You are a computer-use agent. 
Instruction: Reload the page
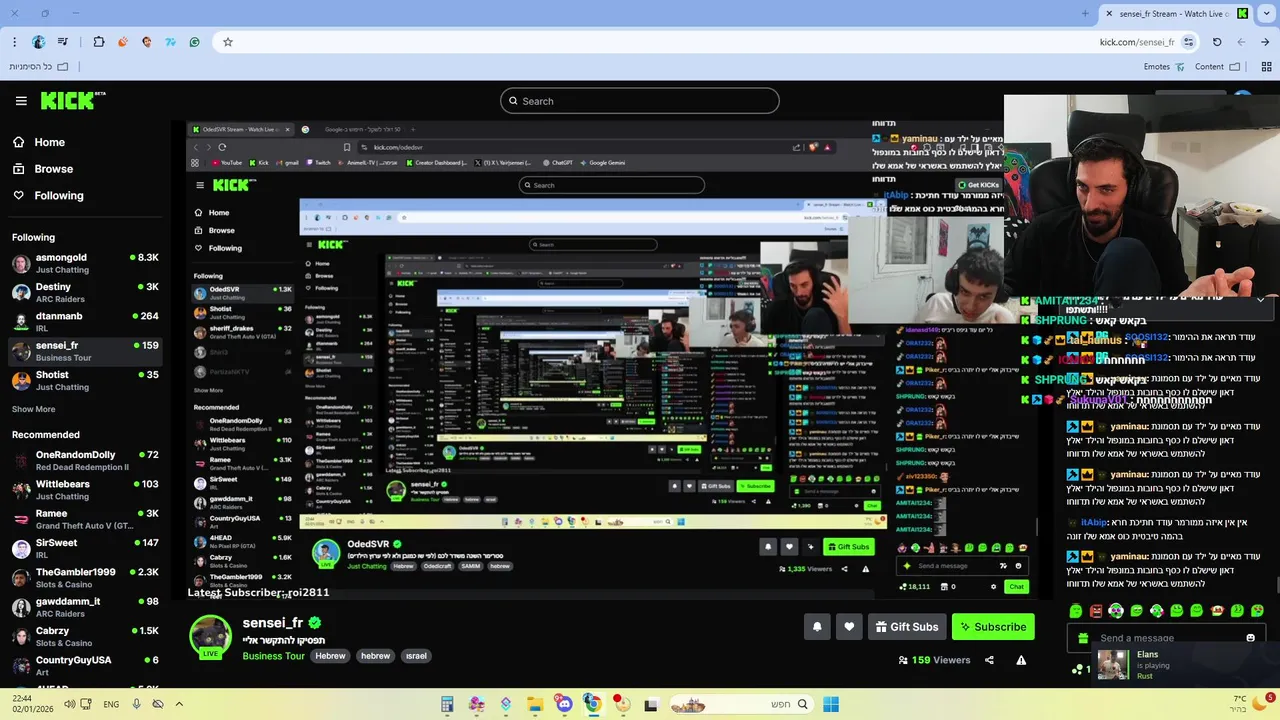(x=1217, y=42)
